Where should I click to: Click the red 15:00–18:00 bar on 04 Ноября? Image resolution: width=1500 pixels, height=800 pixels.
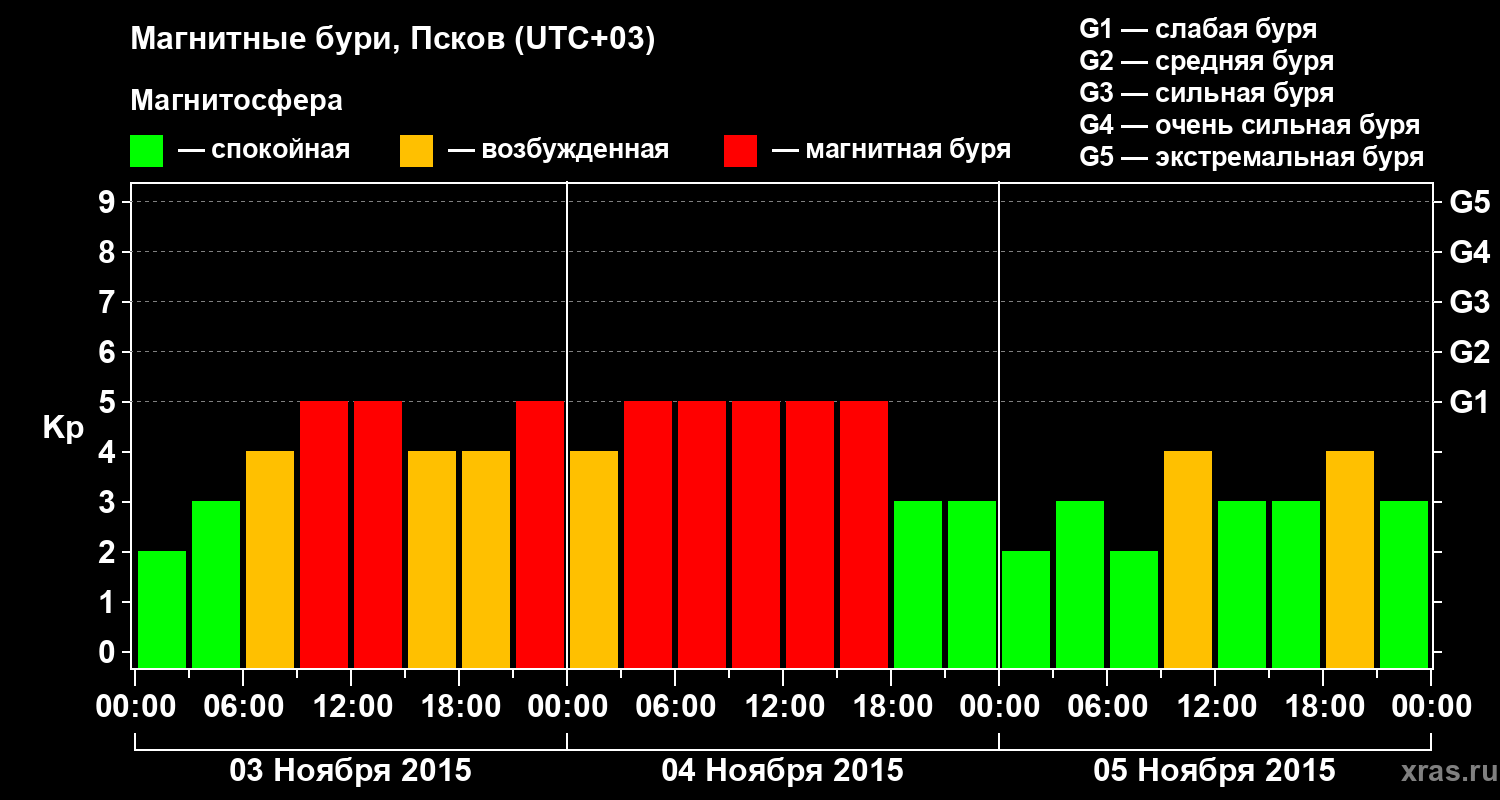[x=864, y=534]
